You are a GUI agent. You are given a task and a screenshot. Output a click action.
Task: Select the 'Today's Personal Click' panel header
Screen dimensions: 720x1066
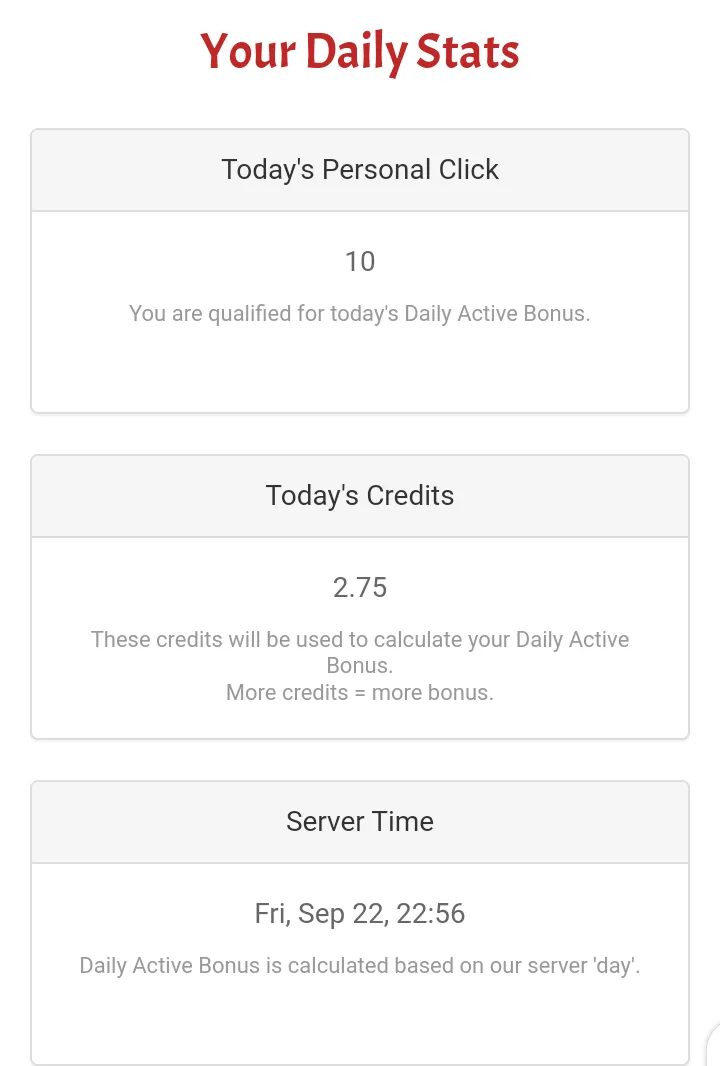[x=360, y=170]
